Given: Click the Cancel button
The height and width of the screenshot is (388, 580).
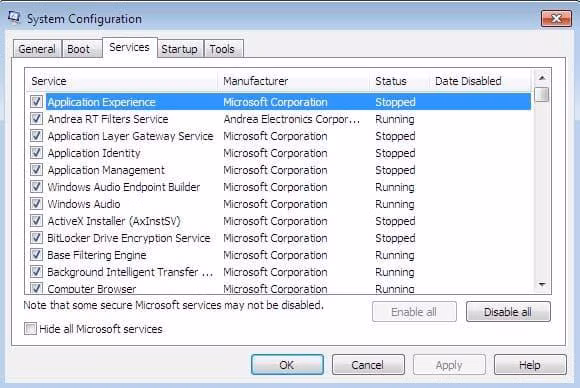Looking at the screenshot, I should 368,365.
